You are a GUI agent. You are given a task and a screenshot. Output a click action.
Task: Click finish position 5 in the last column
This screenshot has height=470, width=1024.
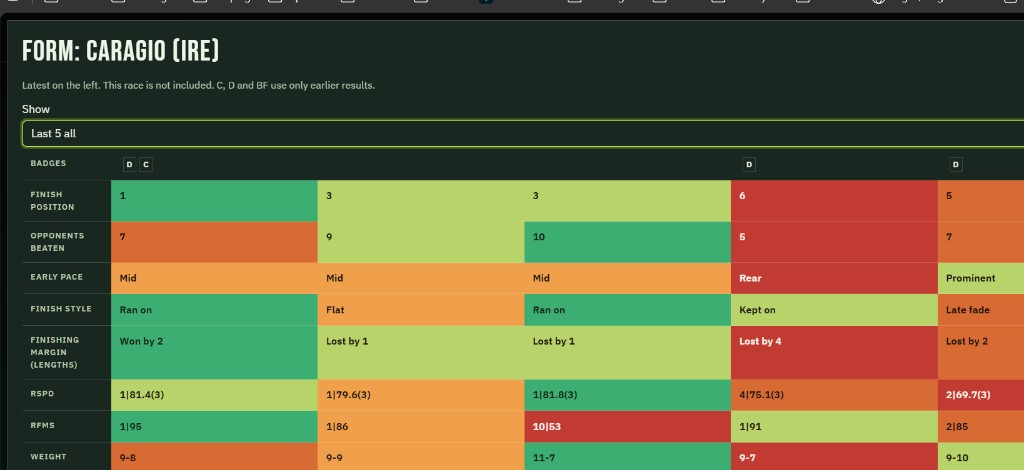(x=981, y=201)
